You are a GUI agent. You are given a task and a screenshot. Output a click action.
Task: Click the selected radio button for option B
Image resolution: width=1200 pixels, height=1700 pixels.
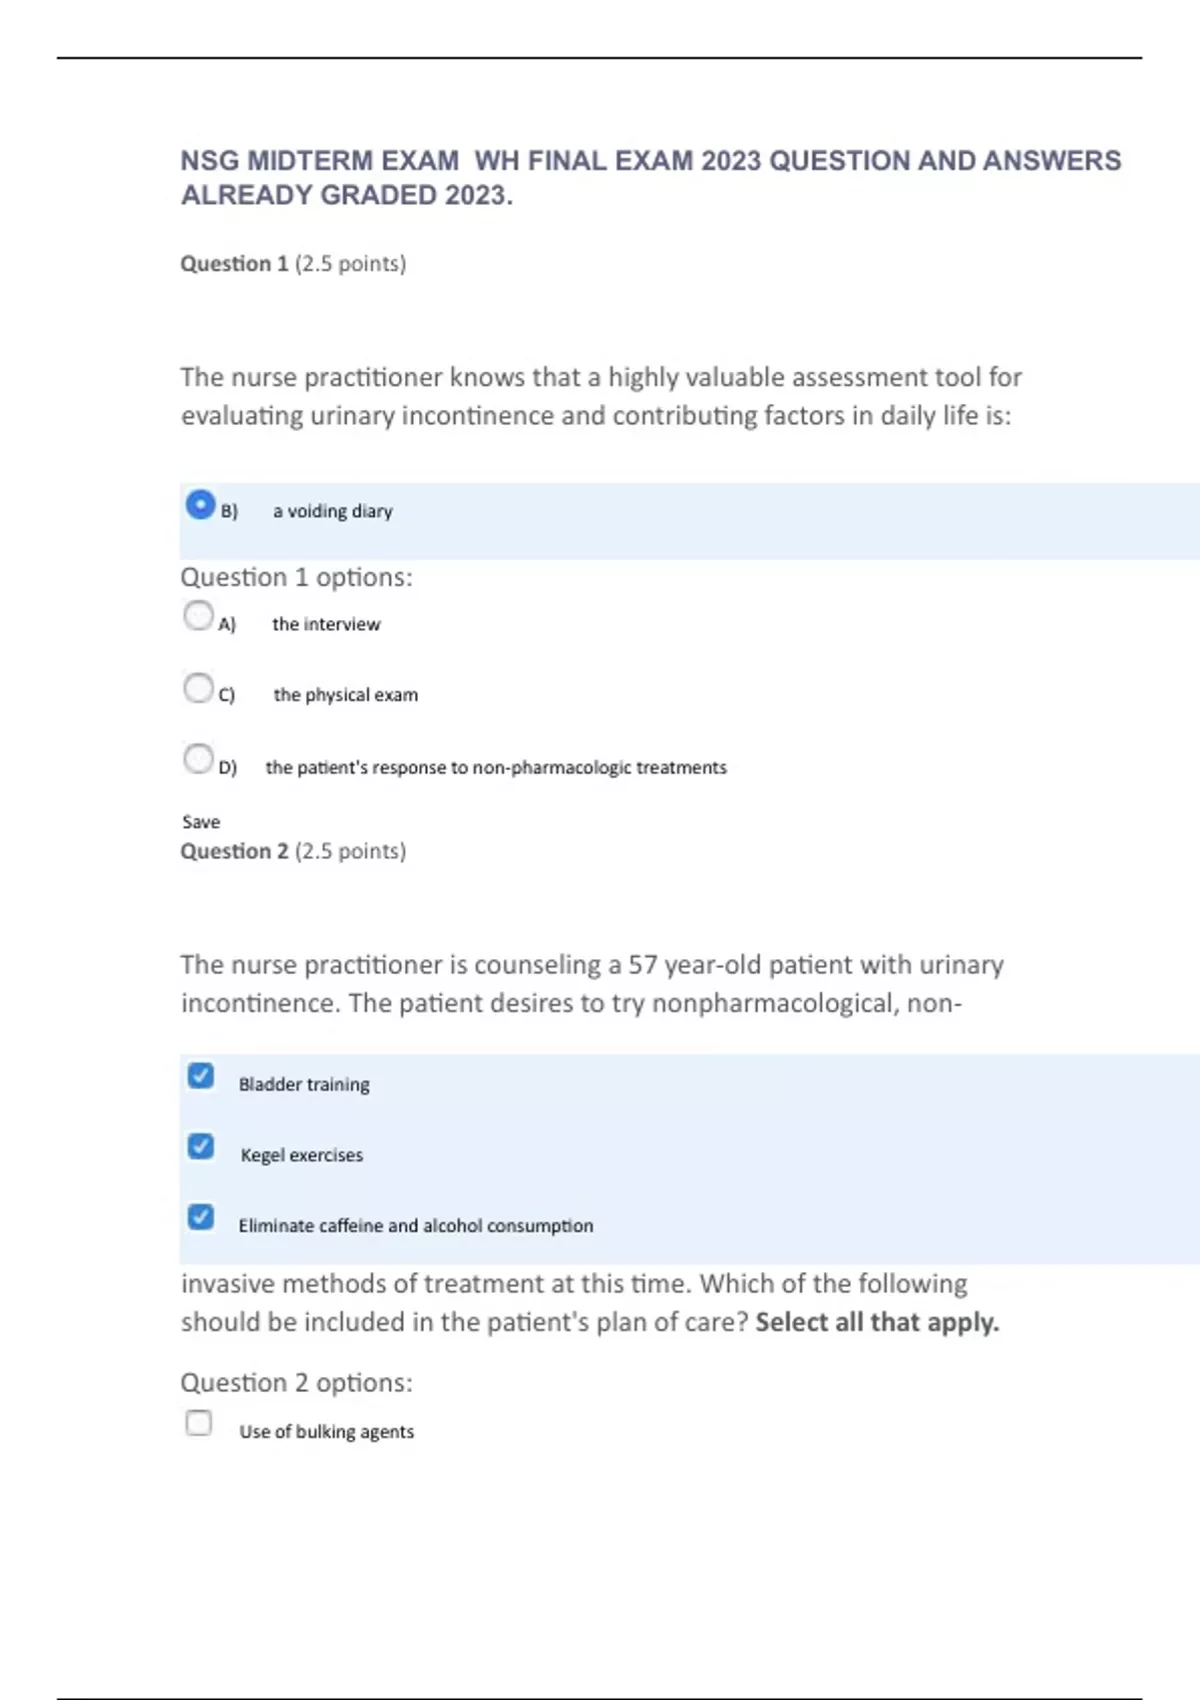(200, 505)
